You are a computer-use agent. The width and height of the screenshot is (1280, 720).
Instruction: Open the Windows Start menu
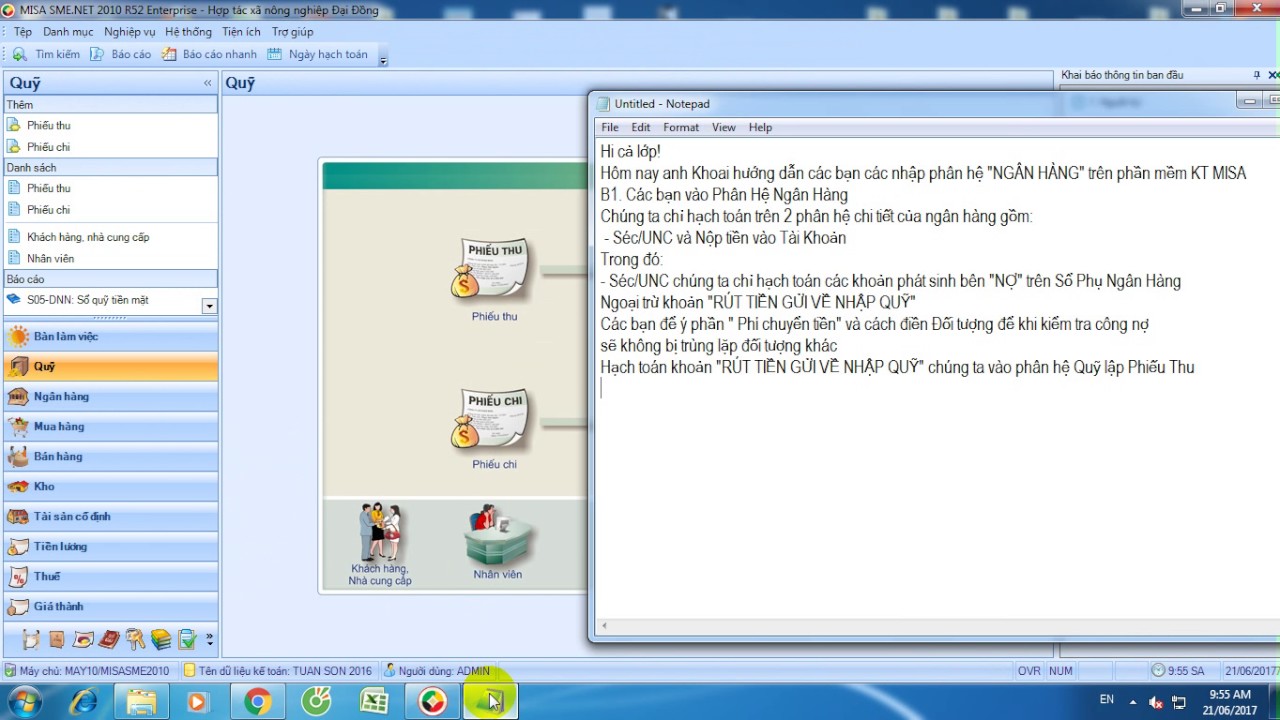24,702
